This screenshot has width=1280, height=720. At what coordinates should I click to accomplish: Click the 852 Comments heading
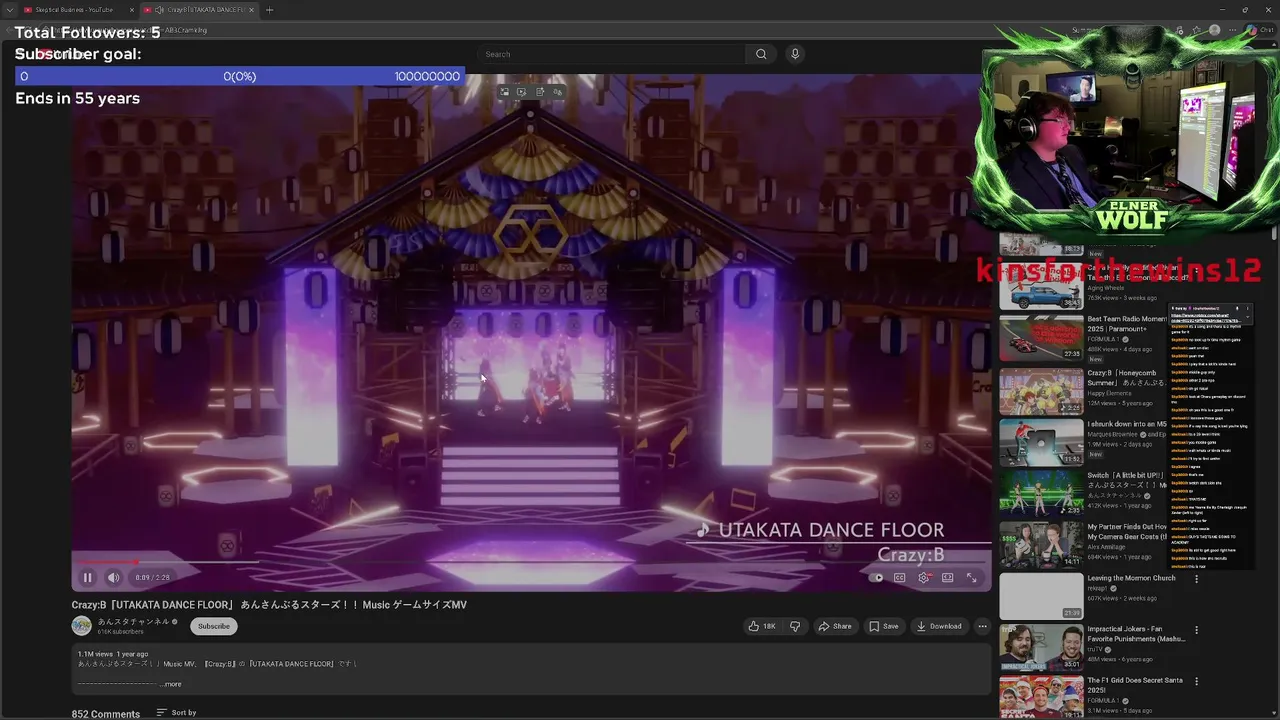coord(105,714)
